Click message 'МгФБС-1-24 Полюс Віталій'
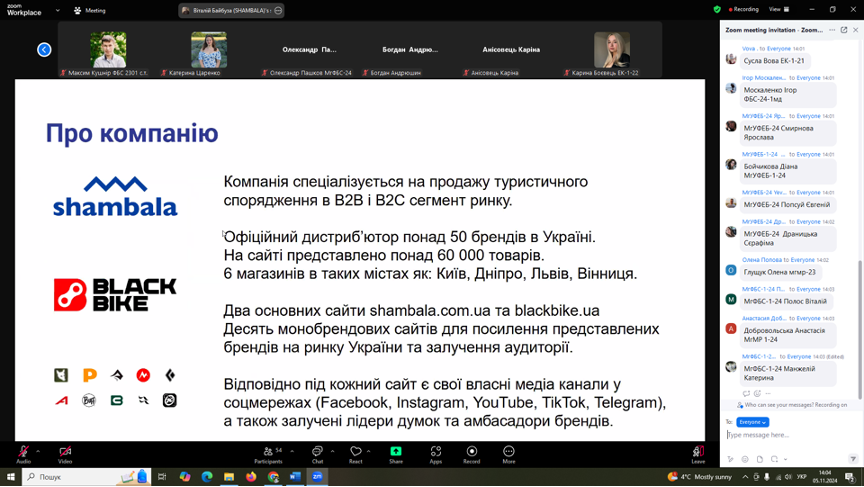Viewport: 864px width, 487px height. click(785, 301)
